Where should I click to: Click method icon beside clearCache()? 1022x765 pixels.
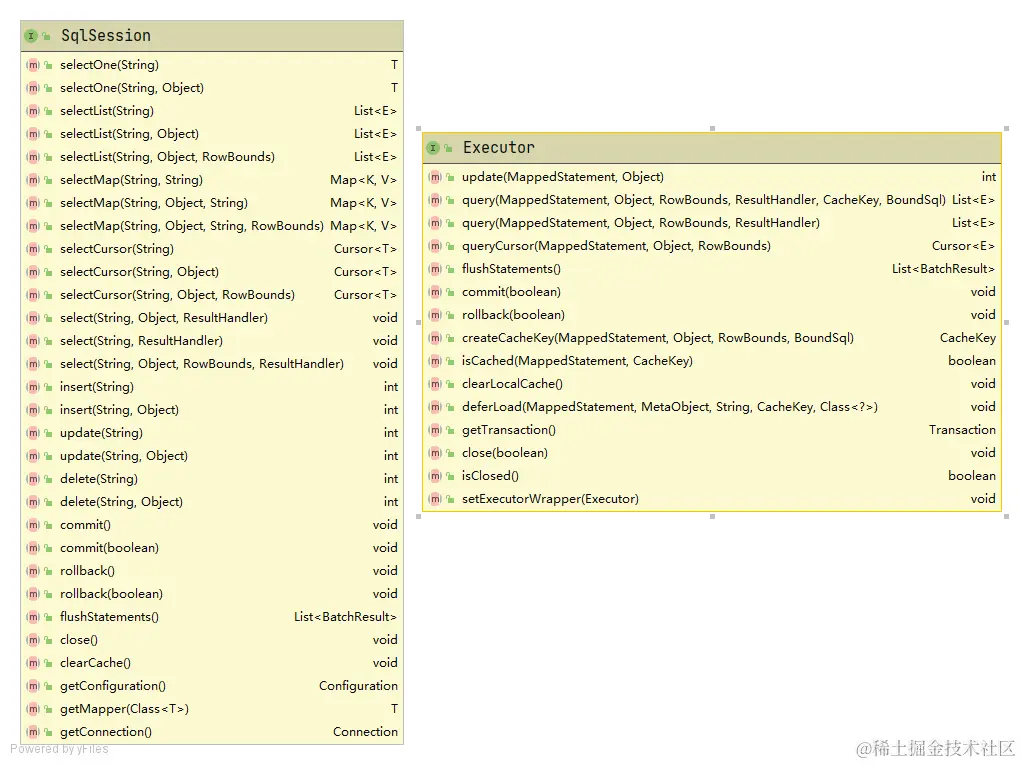(x=33, y=663)
